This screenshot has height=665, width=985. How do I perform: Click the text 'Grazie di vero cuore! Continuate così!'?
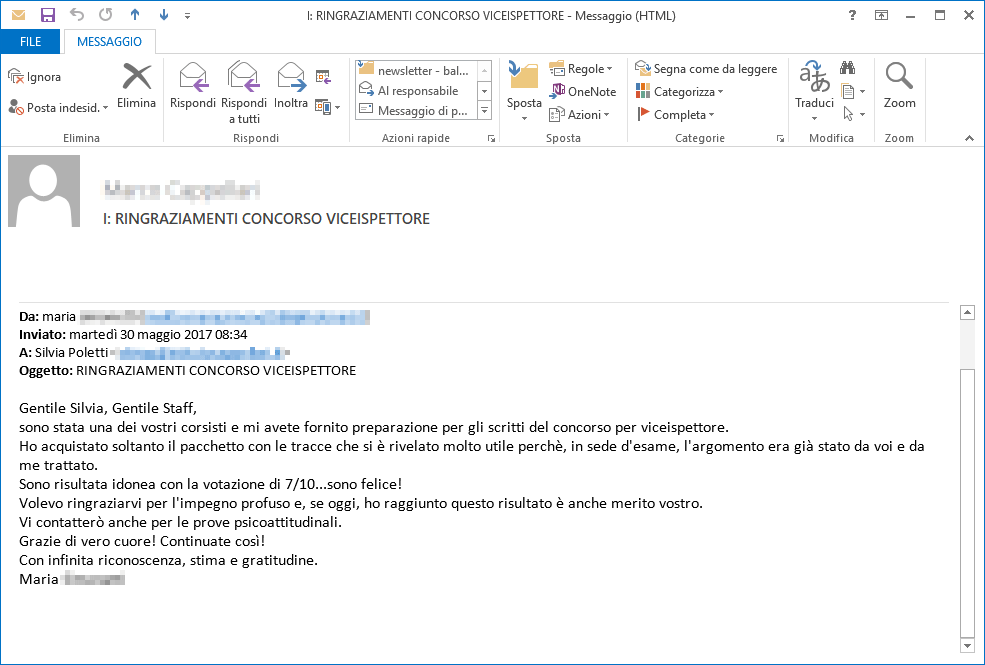142,541
